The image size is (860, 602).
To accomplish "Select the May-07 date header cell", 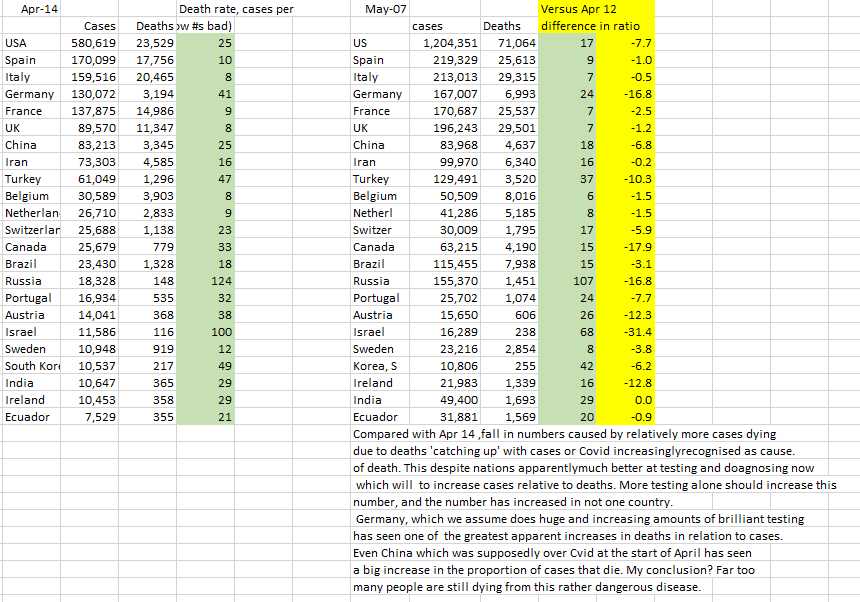I will pyautogui.click(x=386, y=9).
